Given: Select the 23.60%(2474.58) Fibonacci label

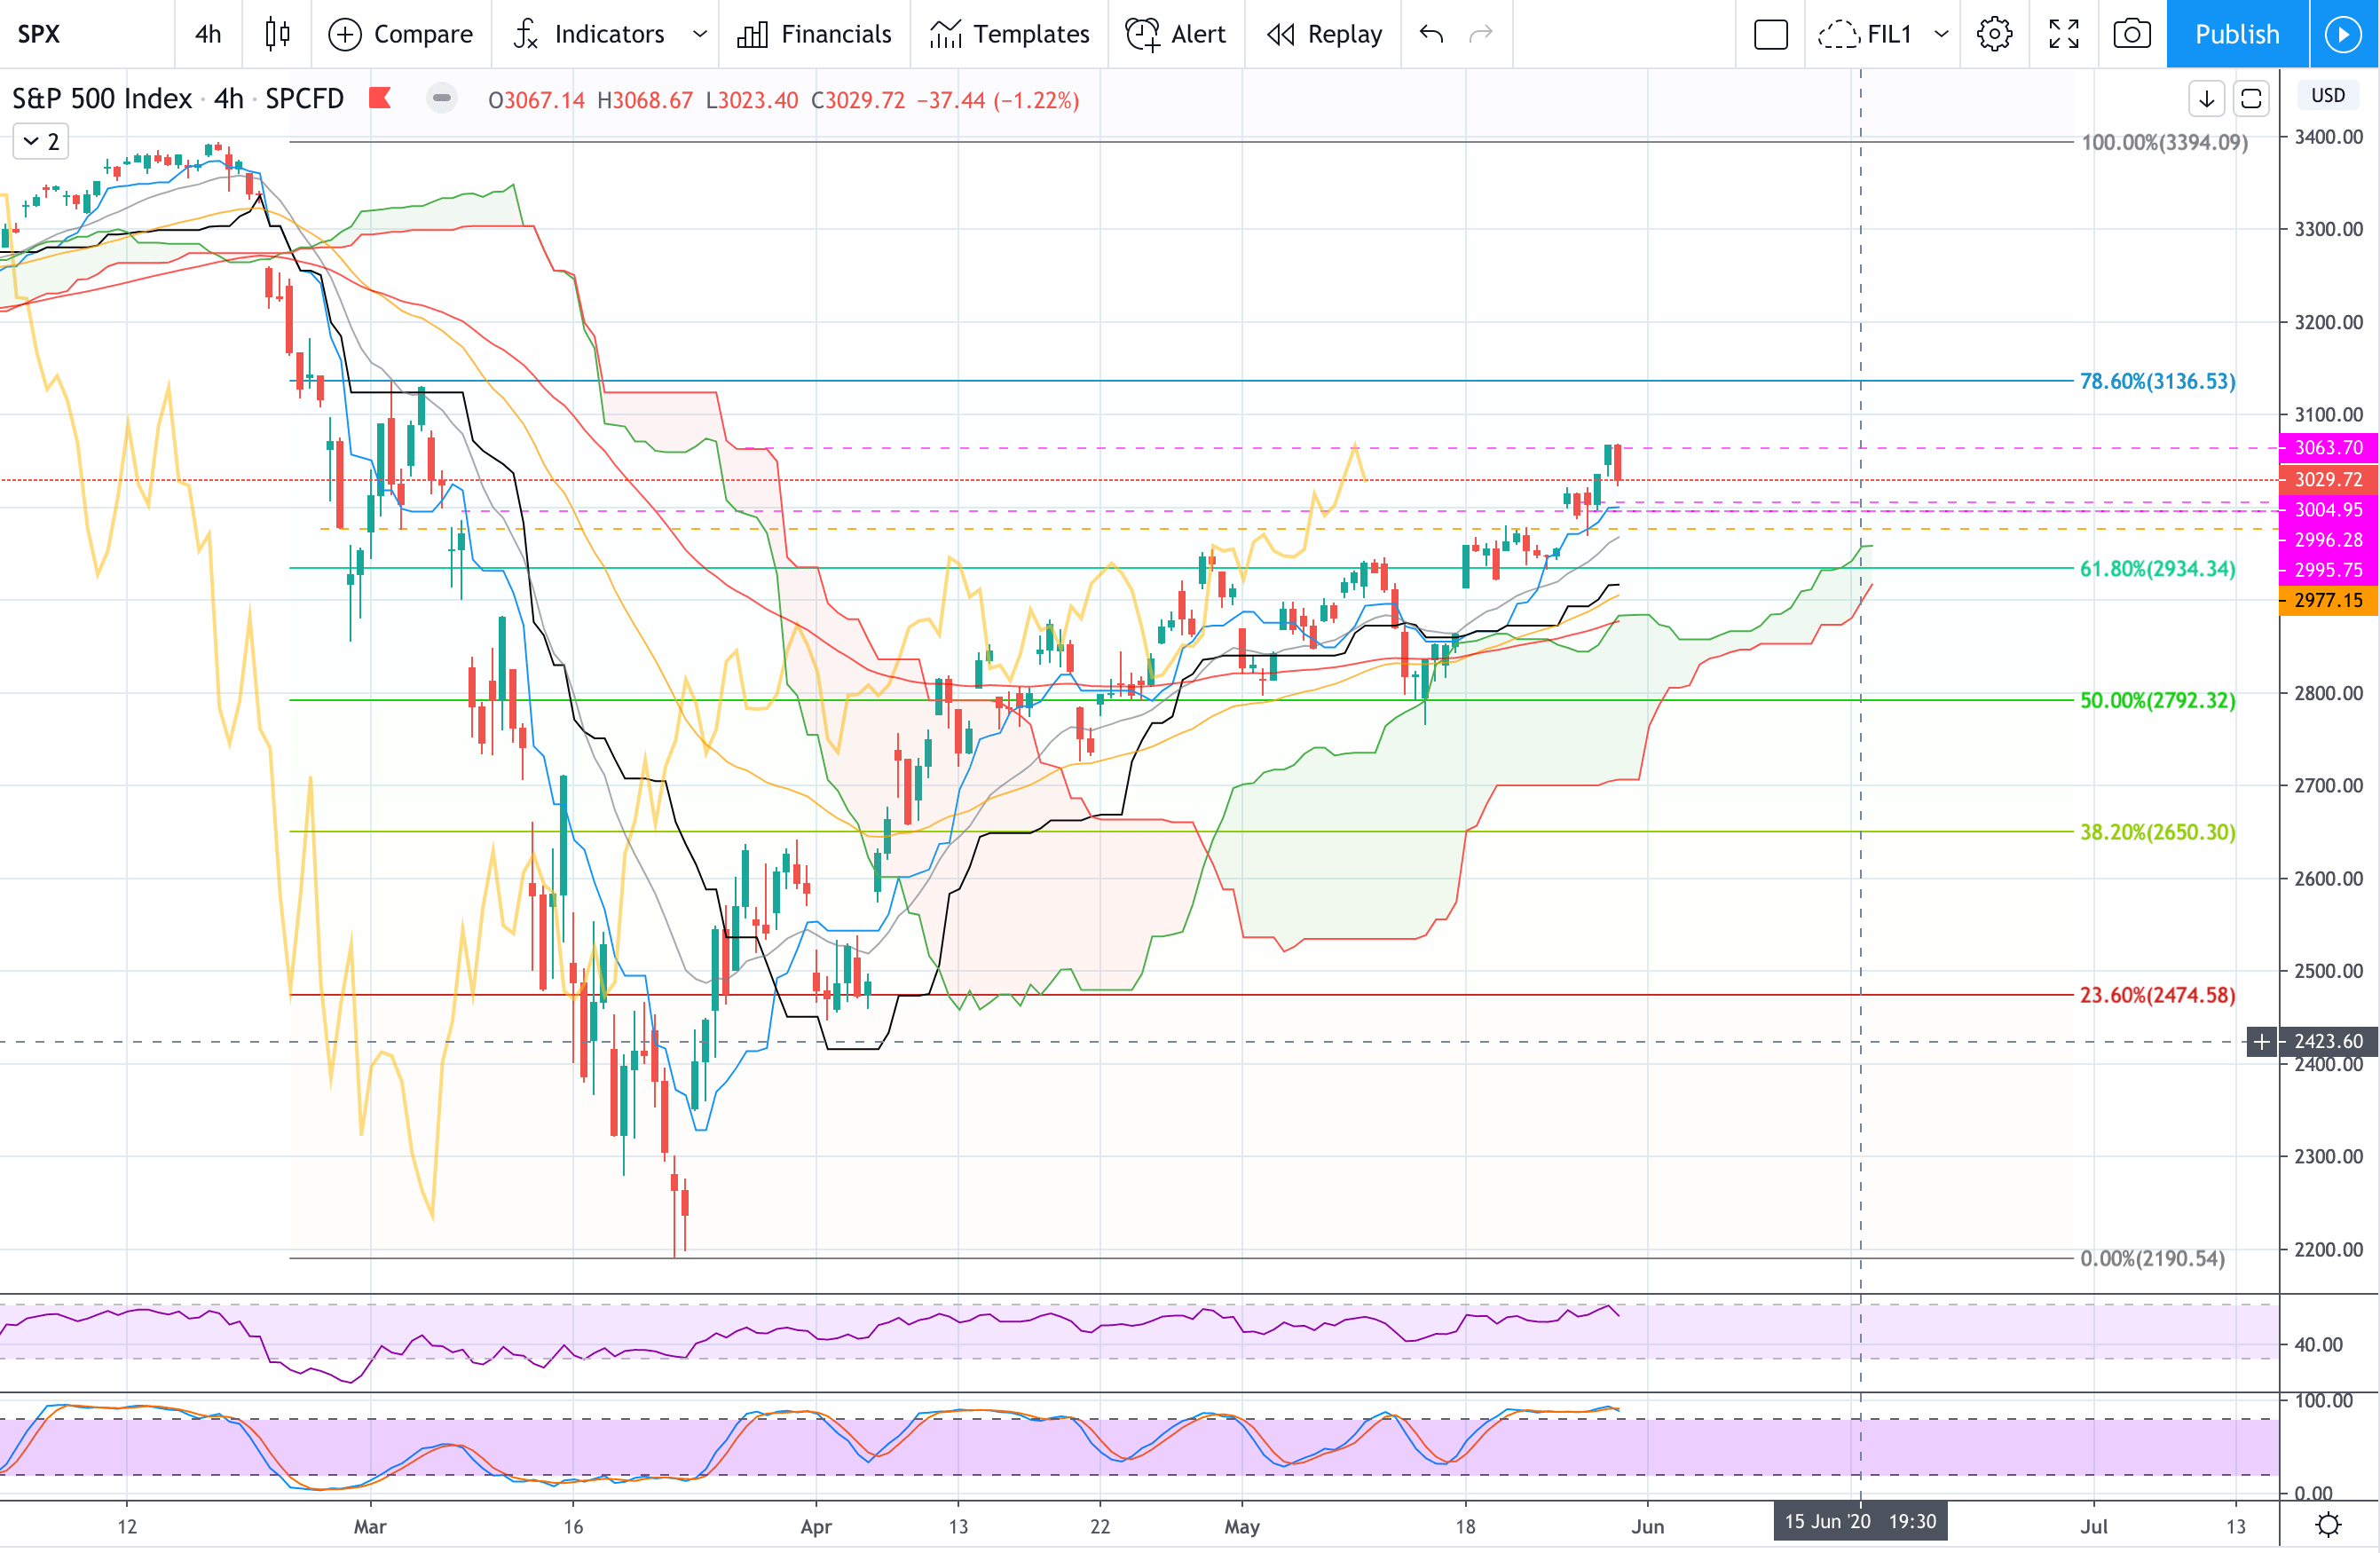Looking at the screenshot, I should pos(2157,995).
